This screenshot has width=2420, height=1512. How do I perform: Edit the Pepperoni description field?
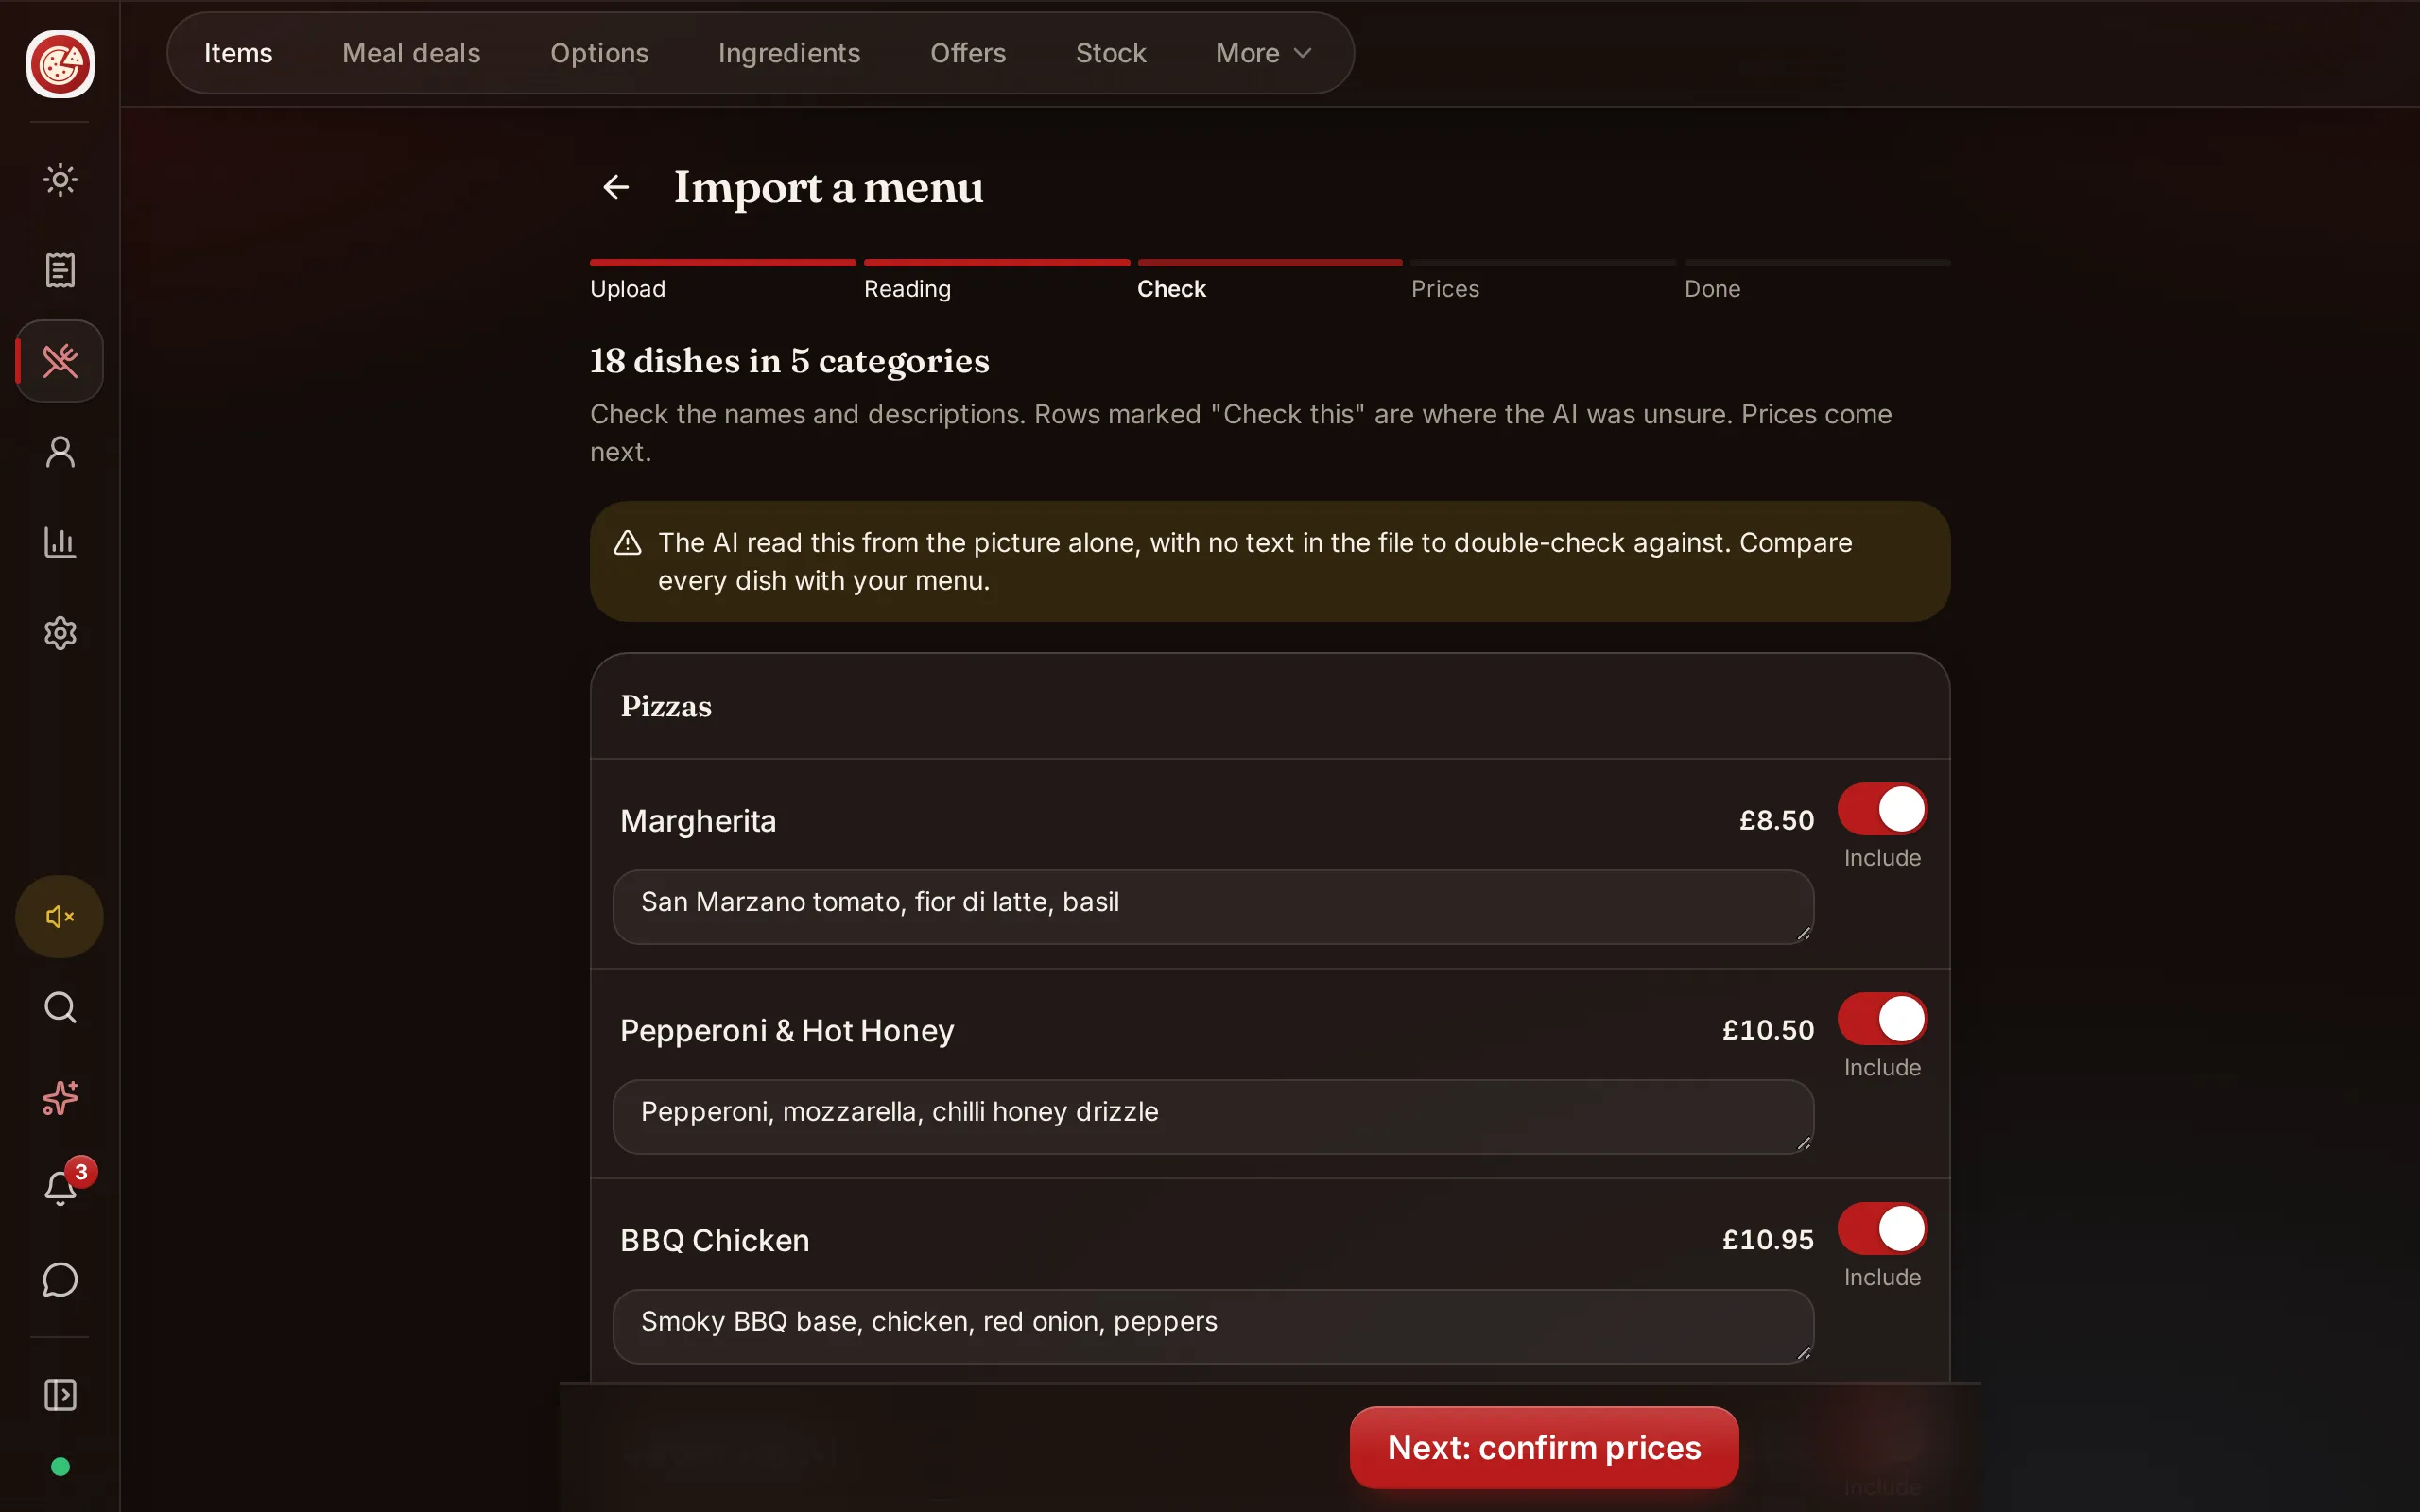click(x=1213, y=1117)
